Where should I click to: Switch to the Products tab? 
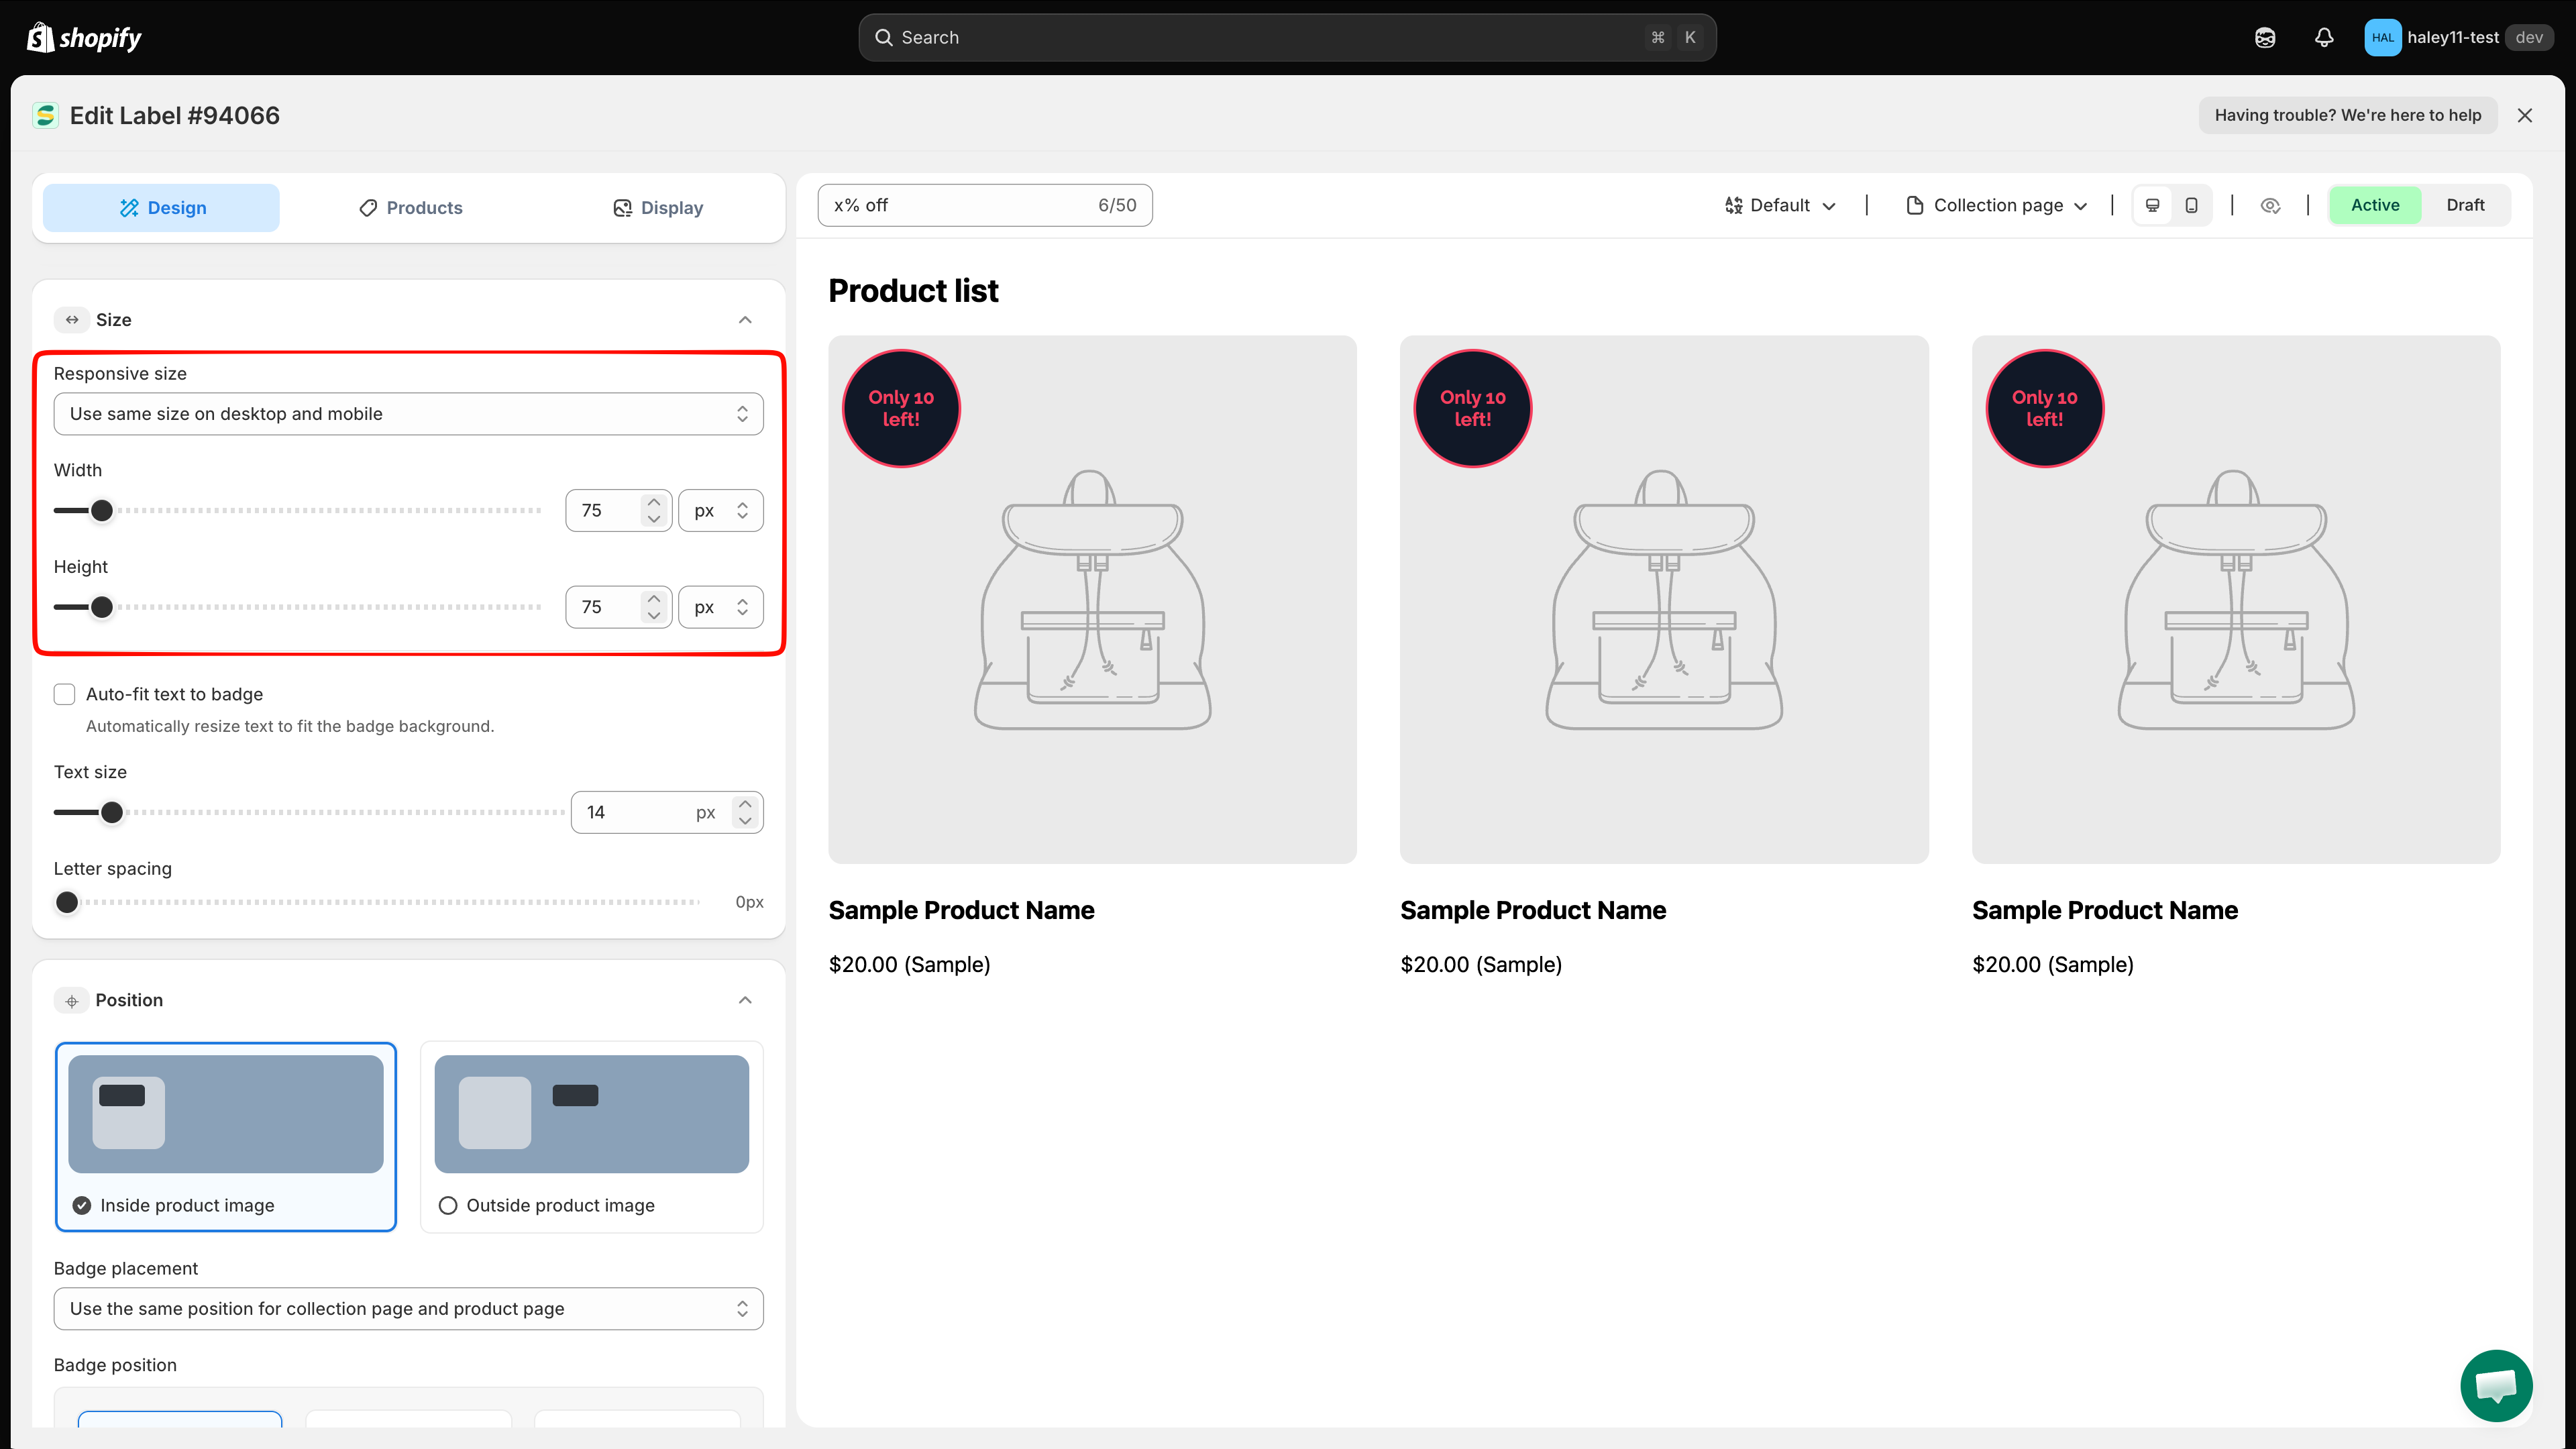(x=410, y=208)
